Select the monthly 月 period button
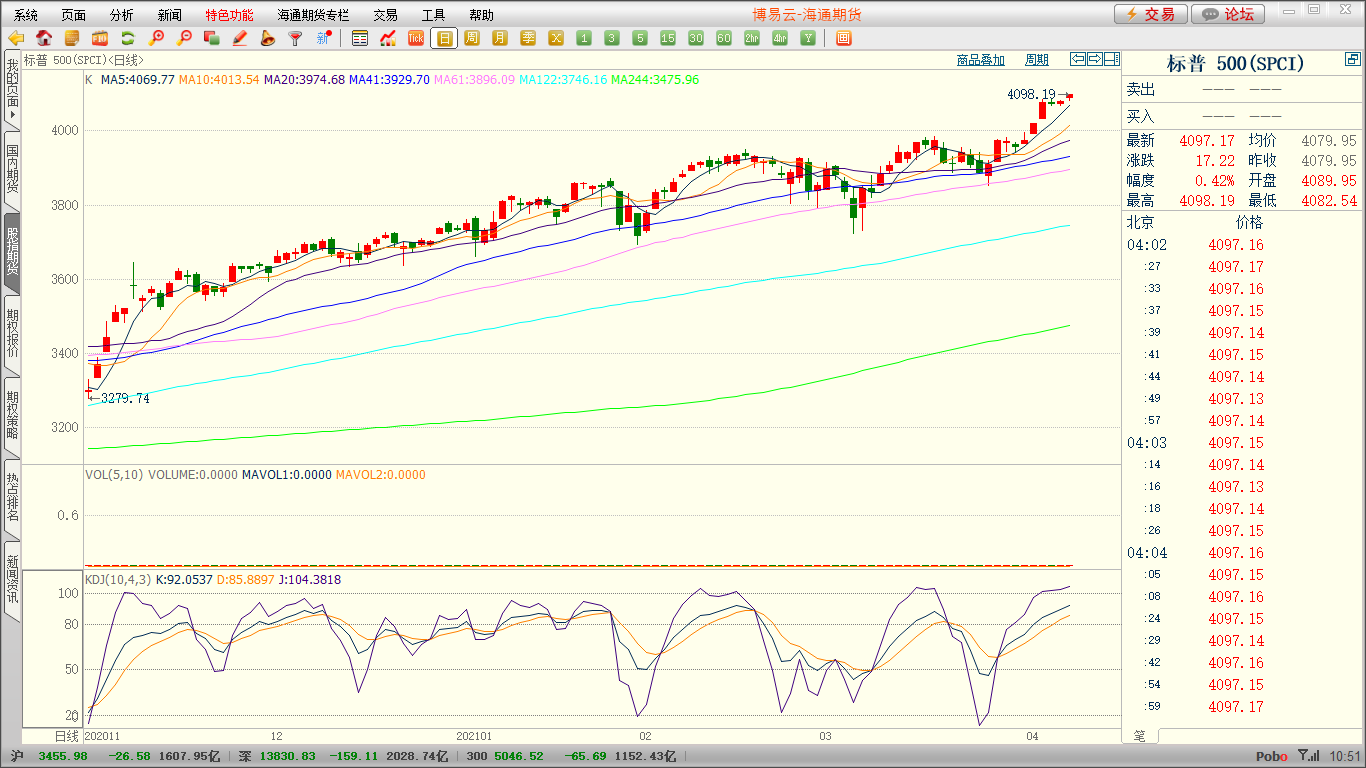 [500, 38]
